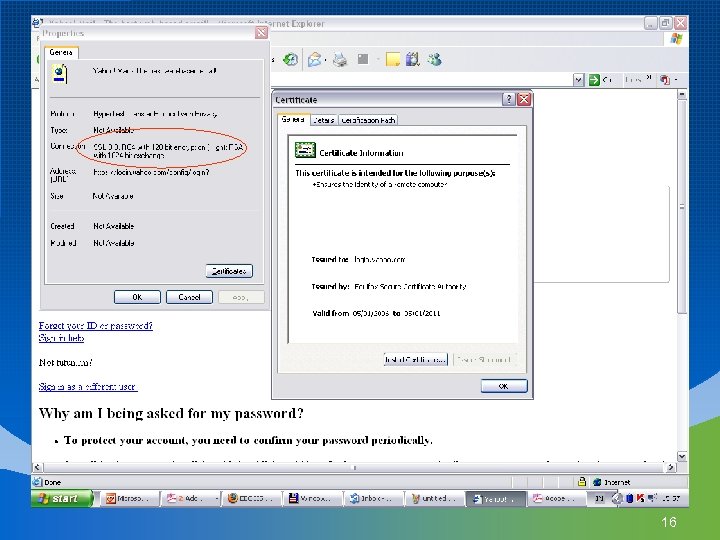720x540 pixels.
Task: Switch to the untitled taskbar button
Action: pos(435,499)
